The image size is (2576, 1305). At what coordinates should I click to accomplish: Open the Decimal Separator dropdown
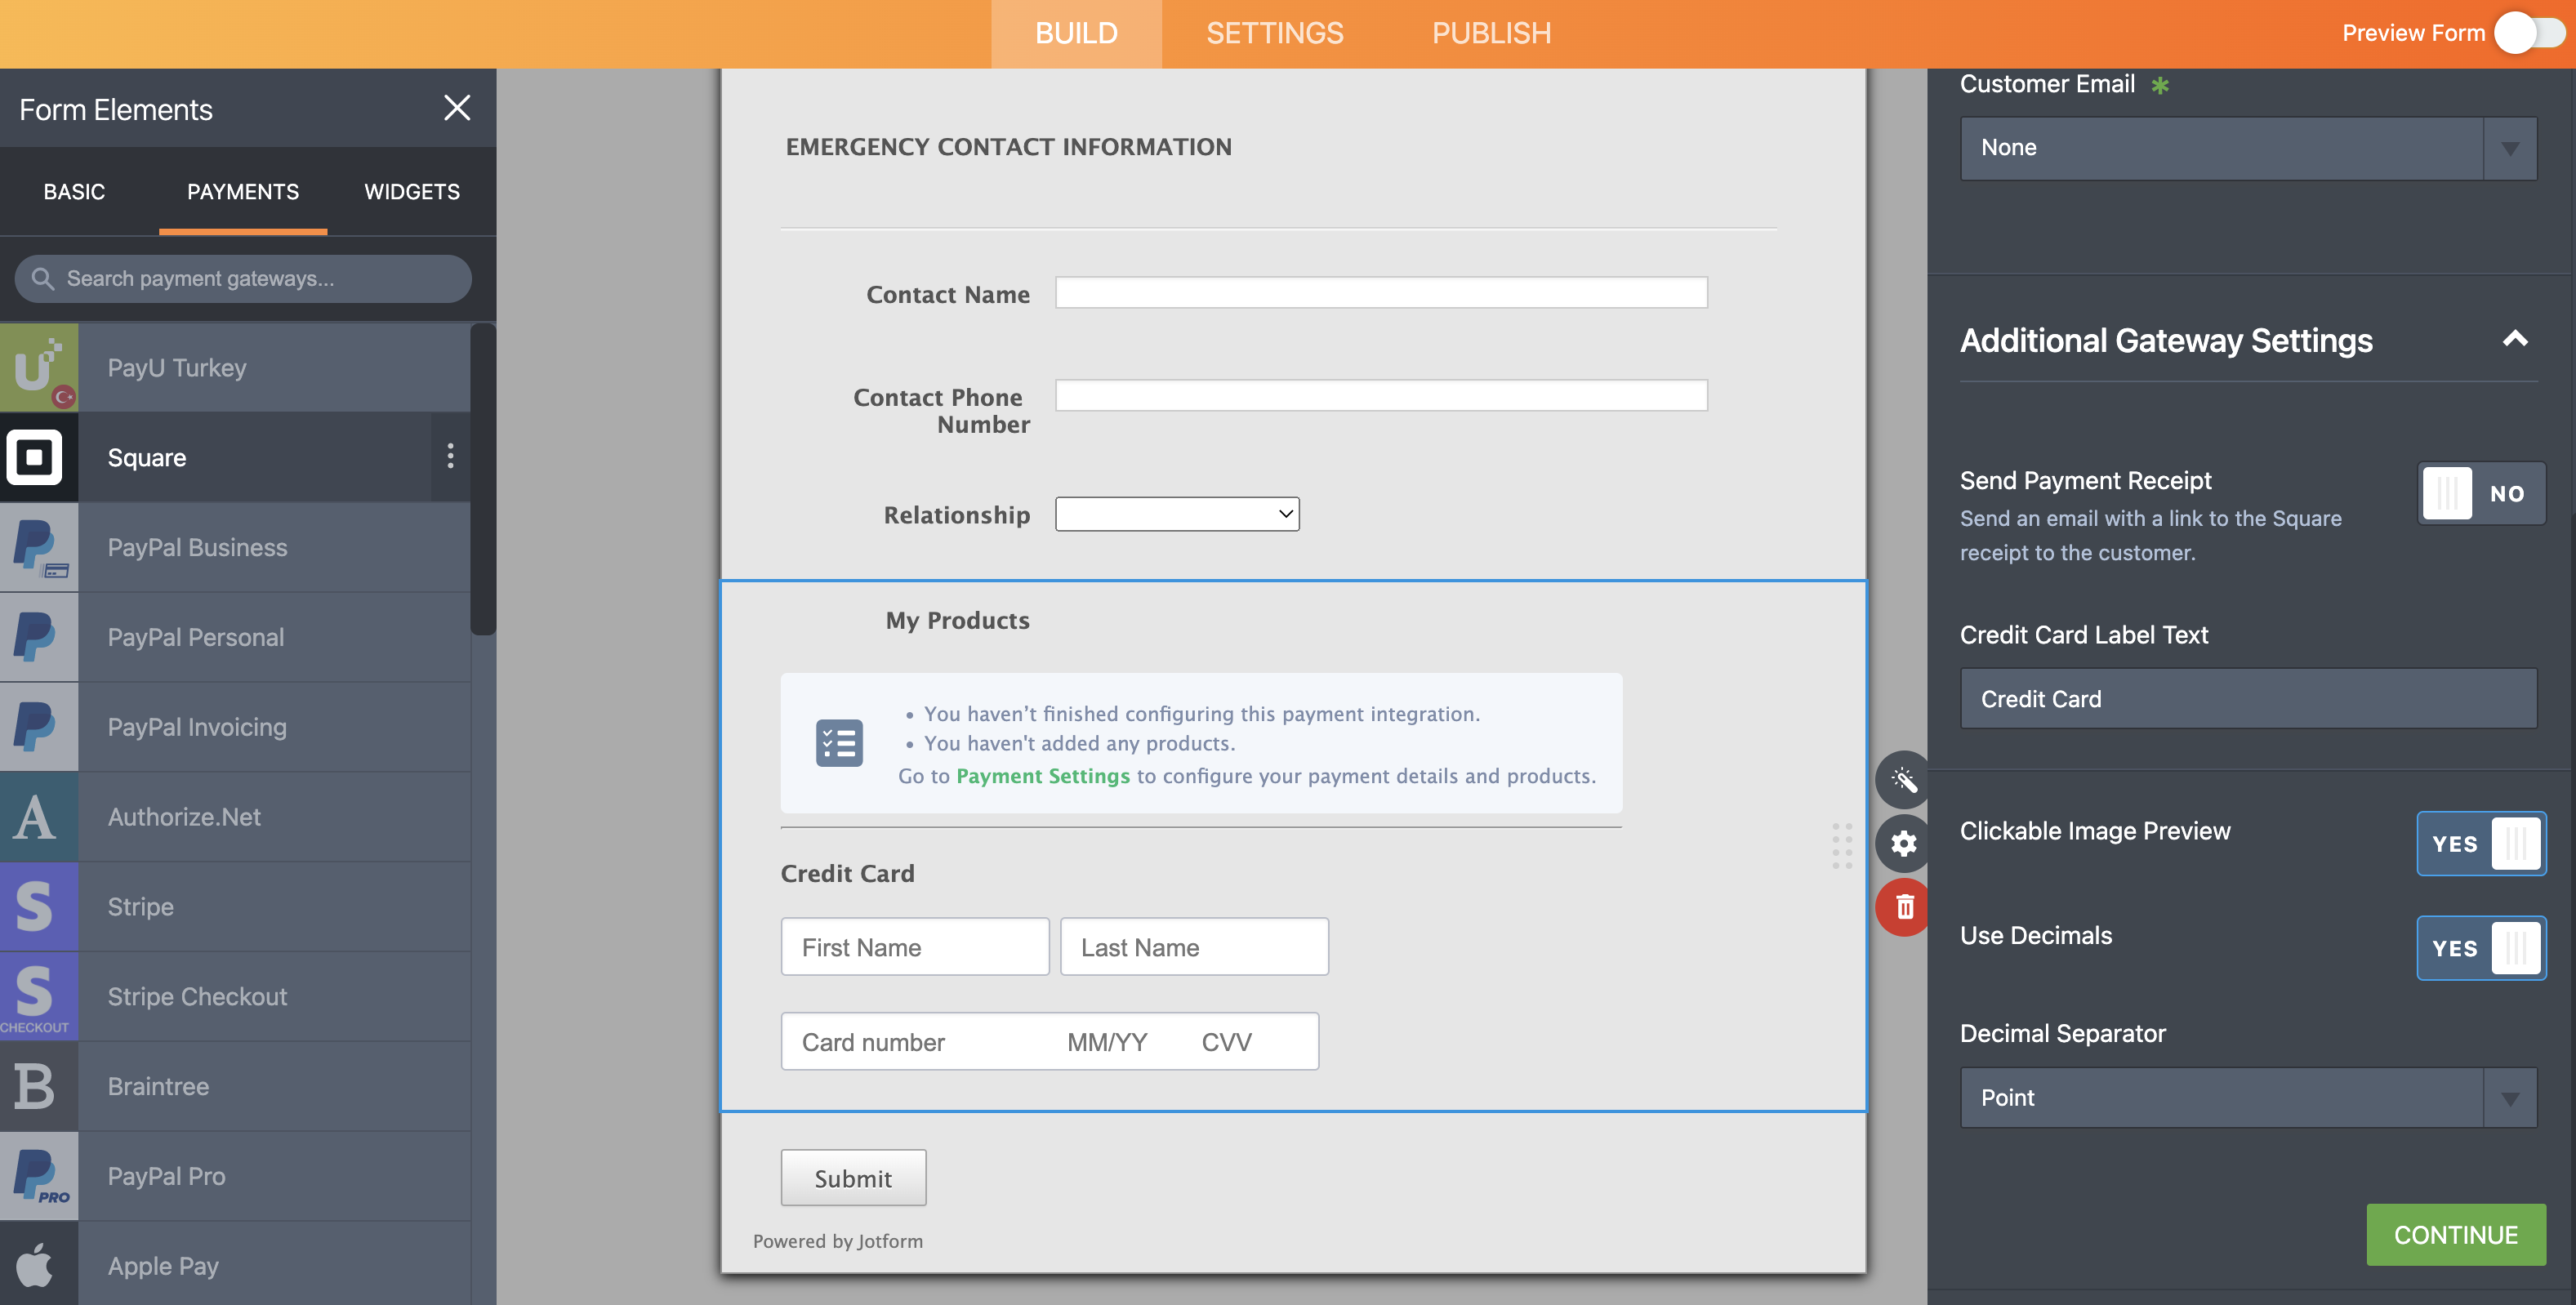pyautogui.click(x=2246, y=1097)
